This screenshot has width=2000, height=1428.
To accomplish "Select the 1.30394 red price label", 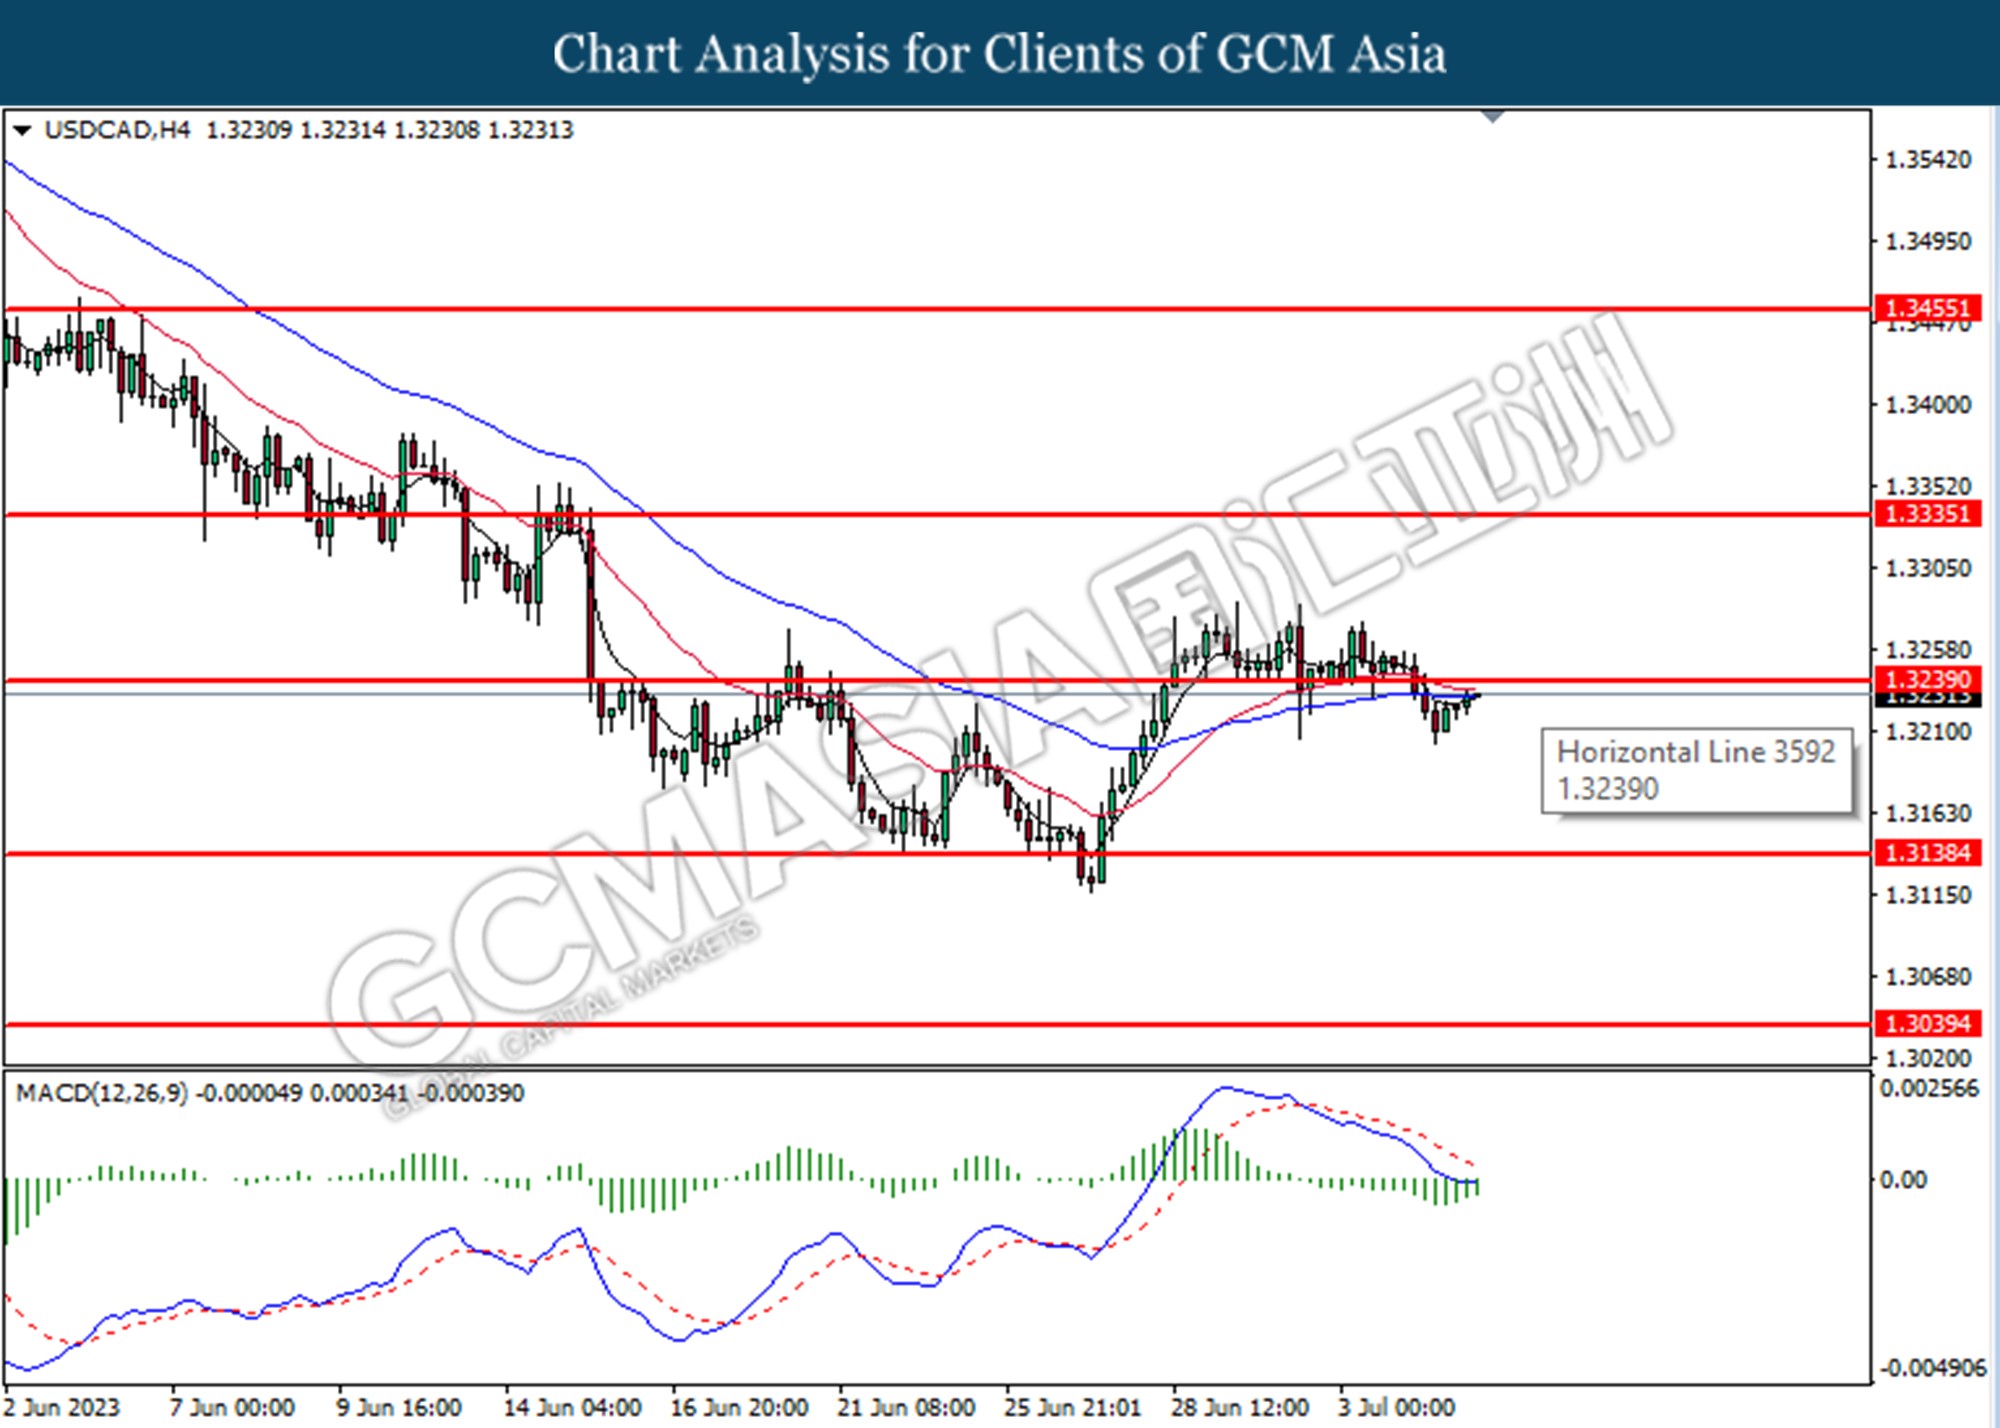I will (1928, 1024).
